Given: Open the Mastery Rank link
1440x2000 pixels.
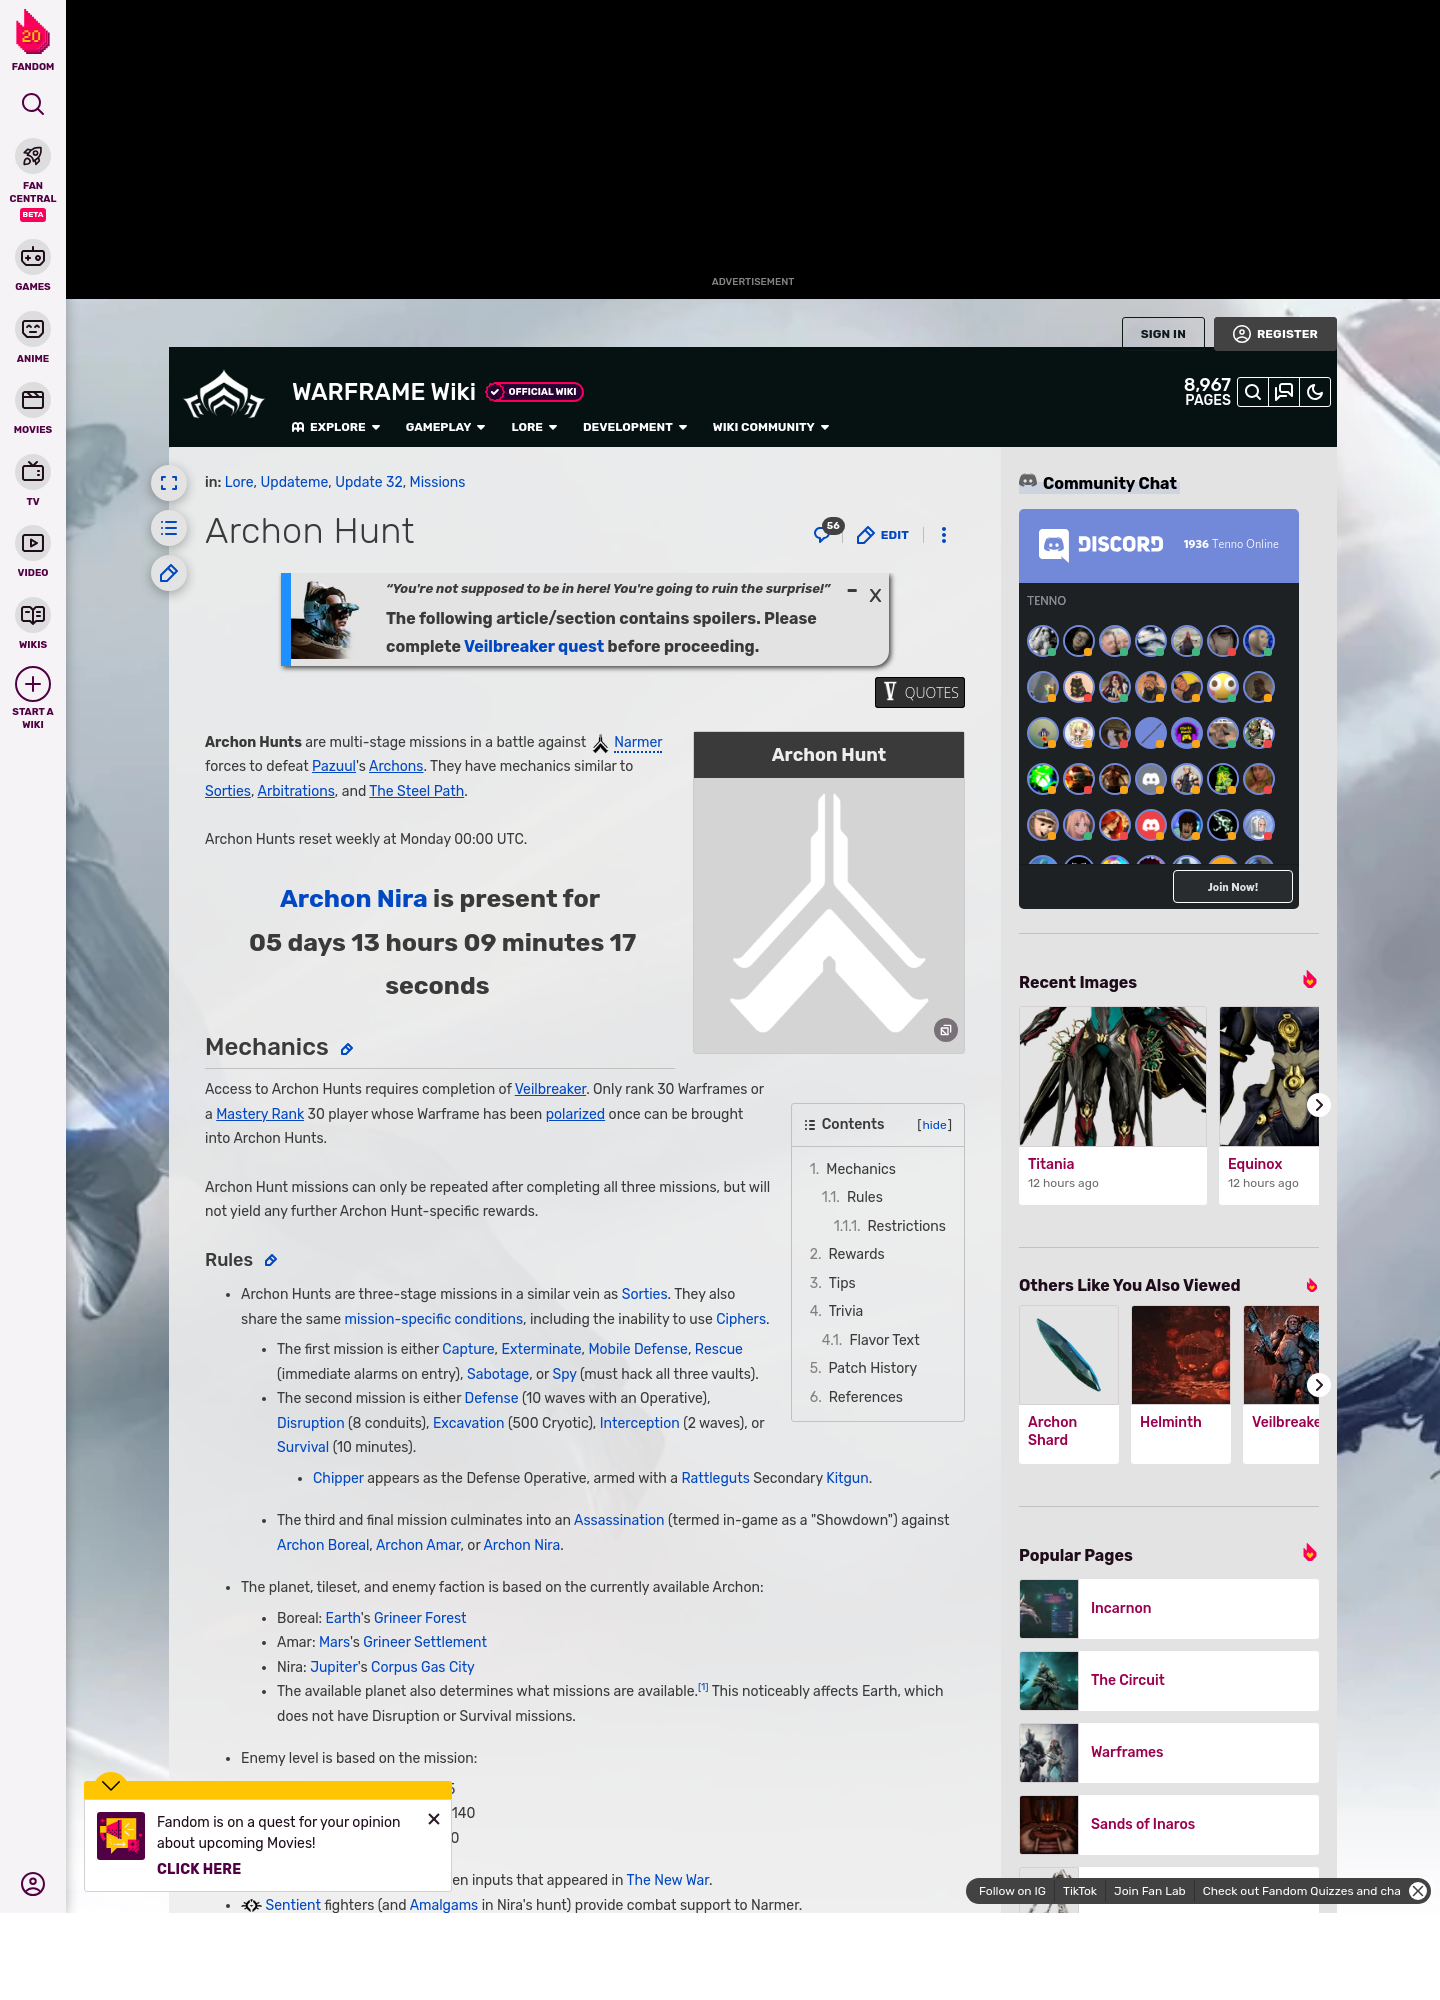Looking at the screenshot, I should (260, 1114).
